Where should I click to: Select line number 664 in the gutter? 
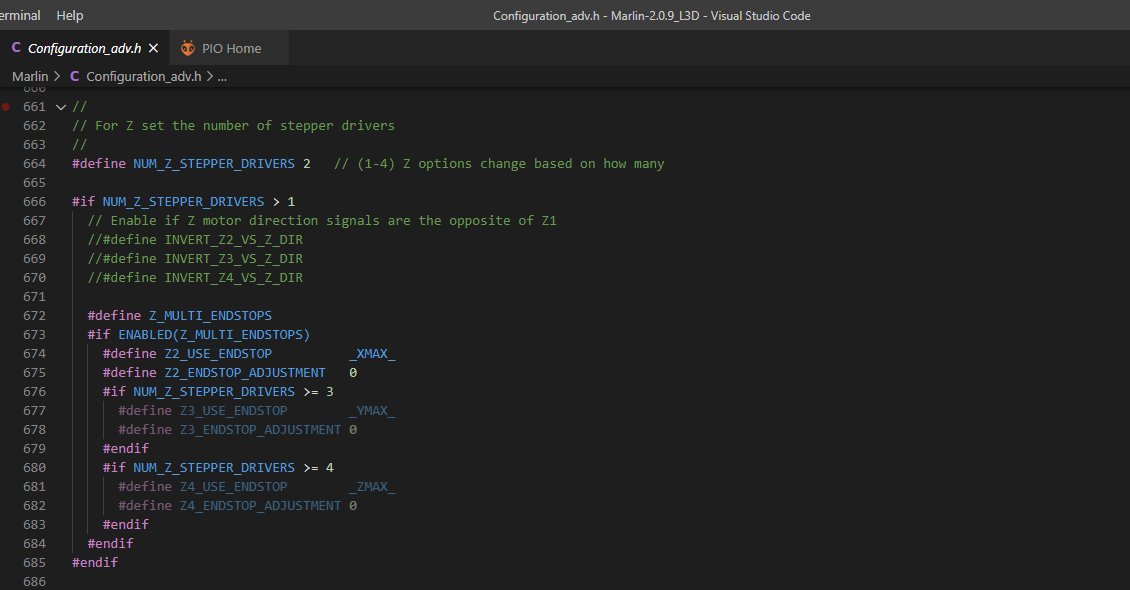pos(34,164)
